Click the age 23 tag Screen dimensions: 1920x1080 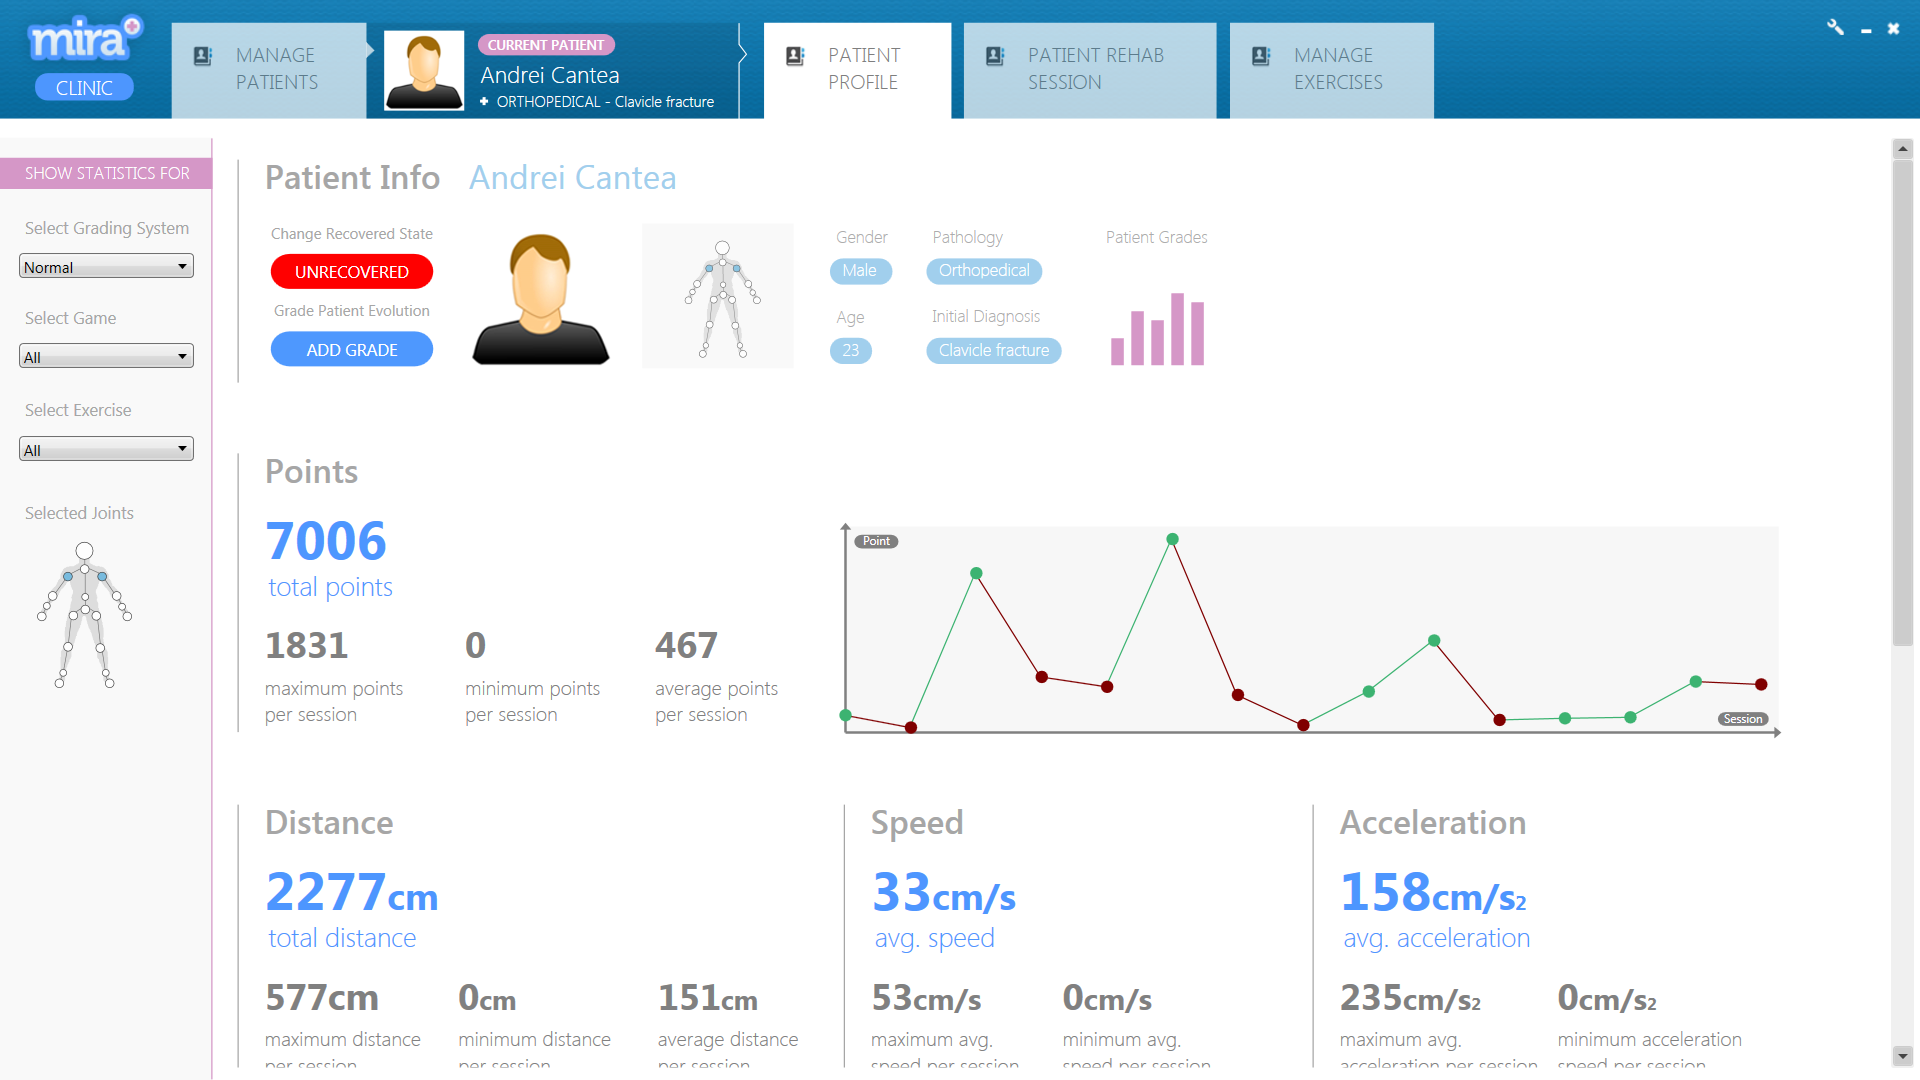tap(851, 351)
